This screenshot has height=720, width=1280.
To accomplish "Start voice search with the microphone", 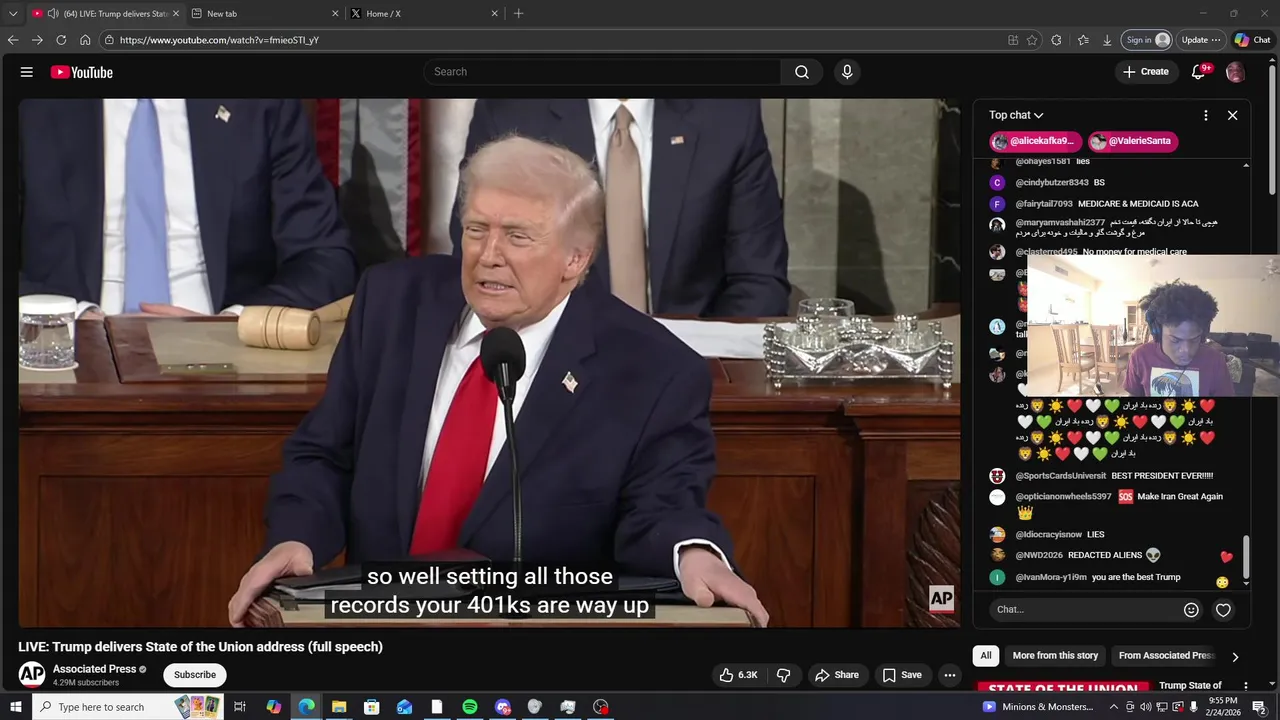I will [x=847, y=72].
